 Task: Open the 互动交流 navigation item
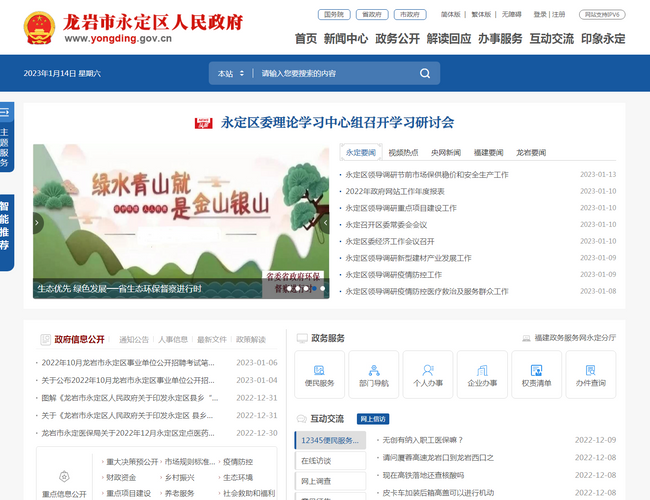(x=551, y=39)
